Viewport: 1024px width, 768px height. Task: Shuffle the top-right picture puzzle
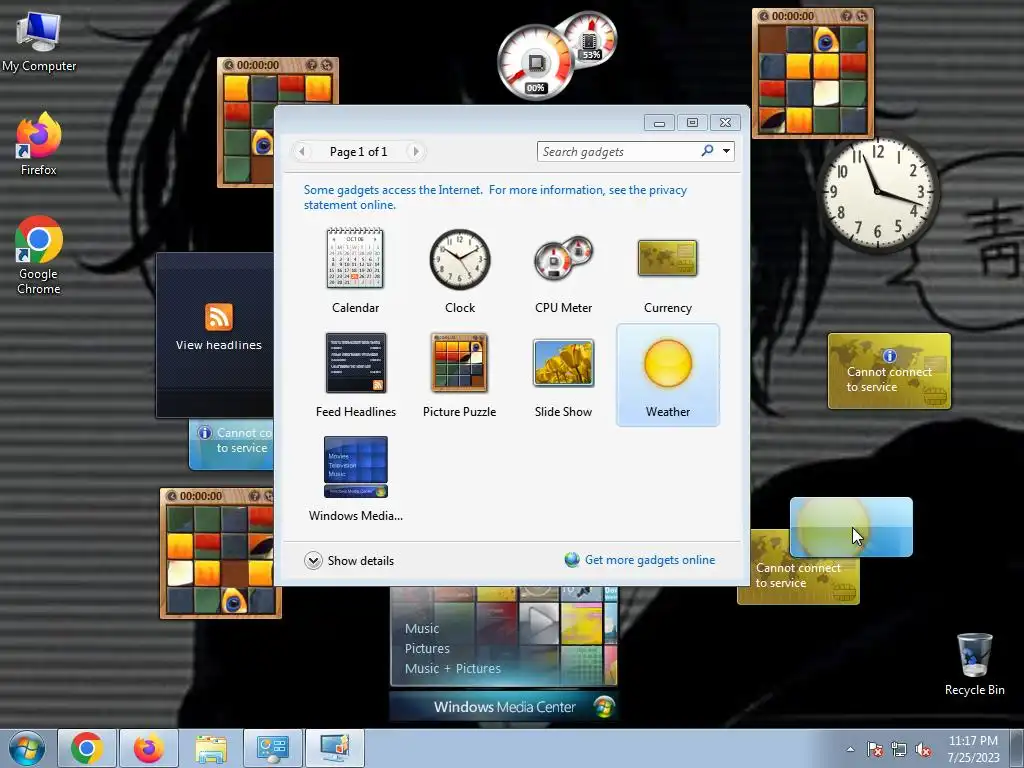pos(861,16)
